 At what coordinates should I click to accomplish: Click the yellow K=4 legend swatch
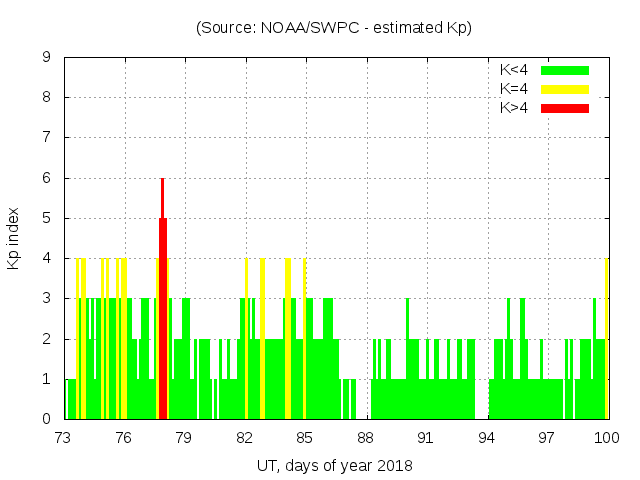click(565, 89)
